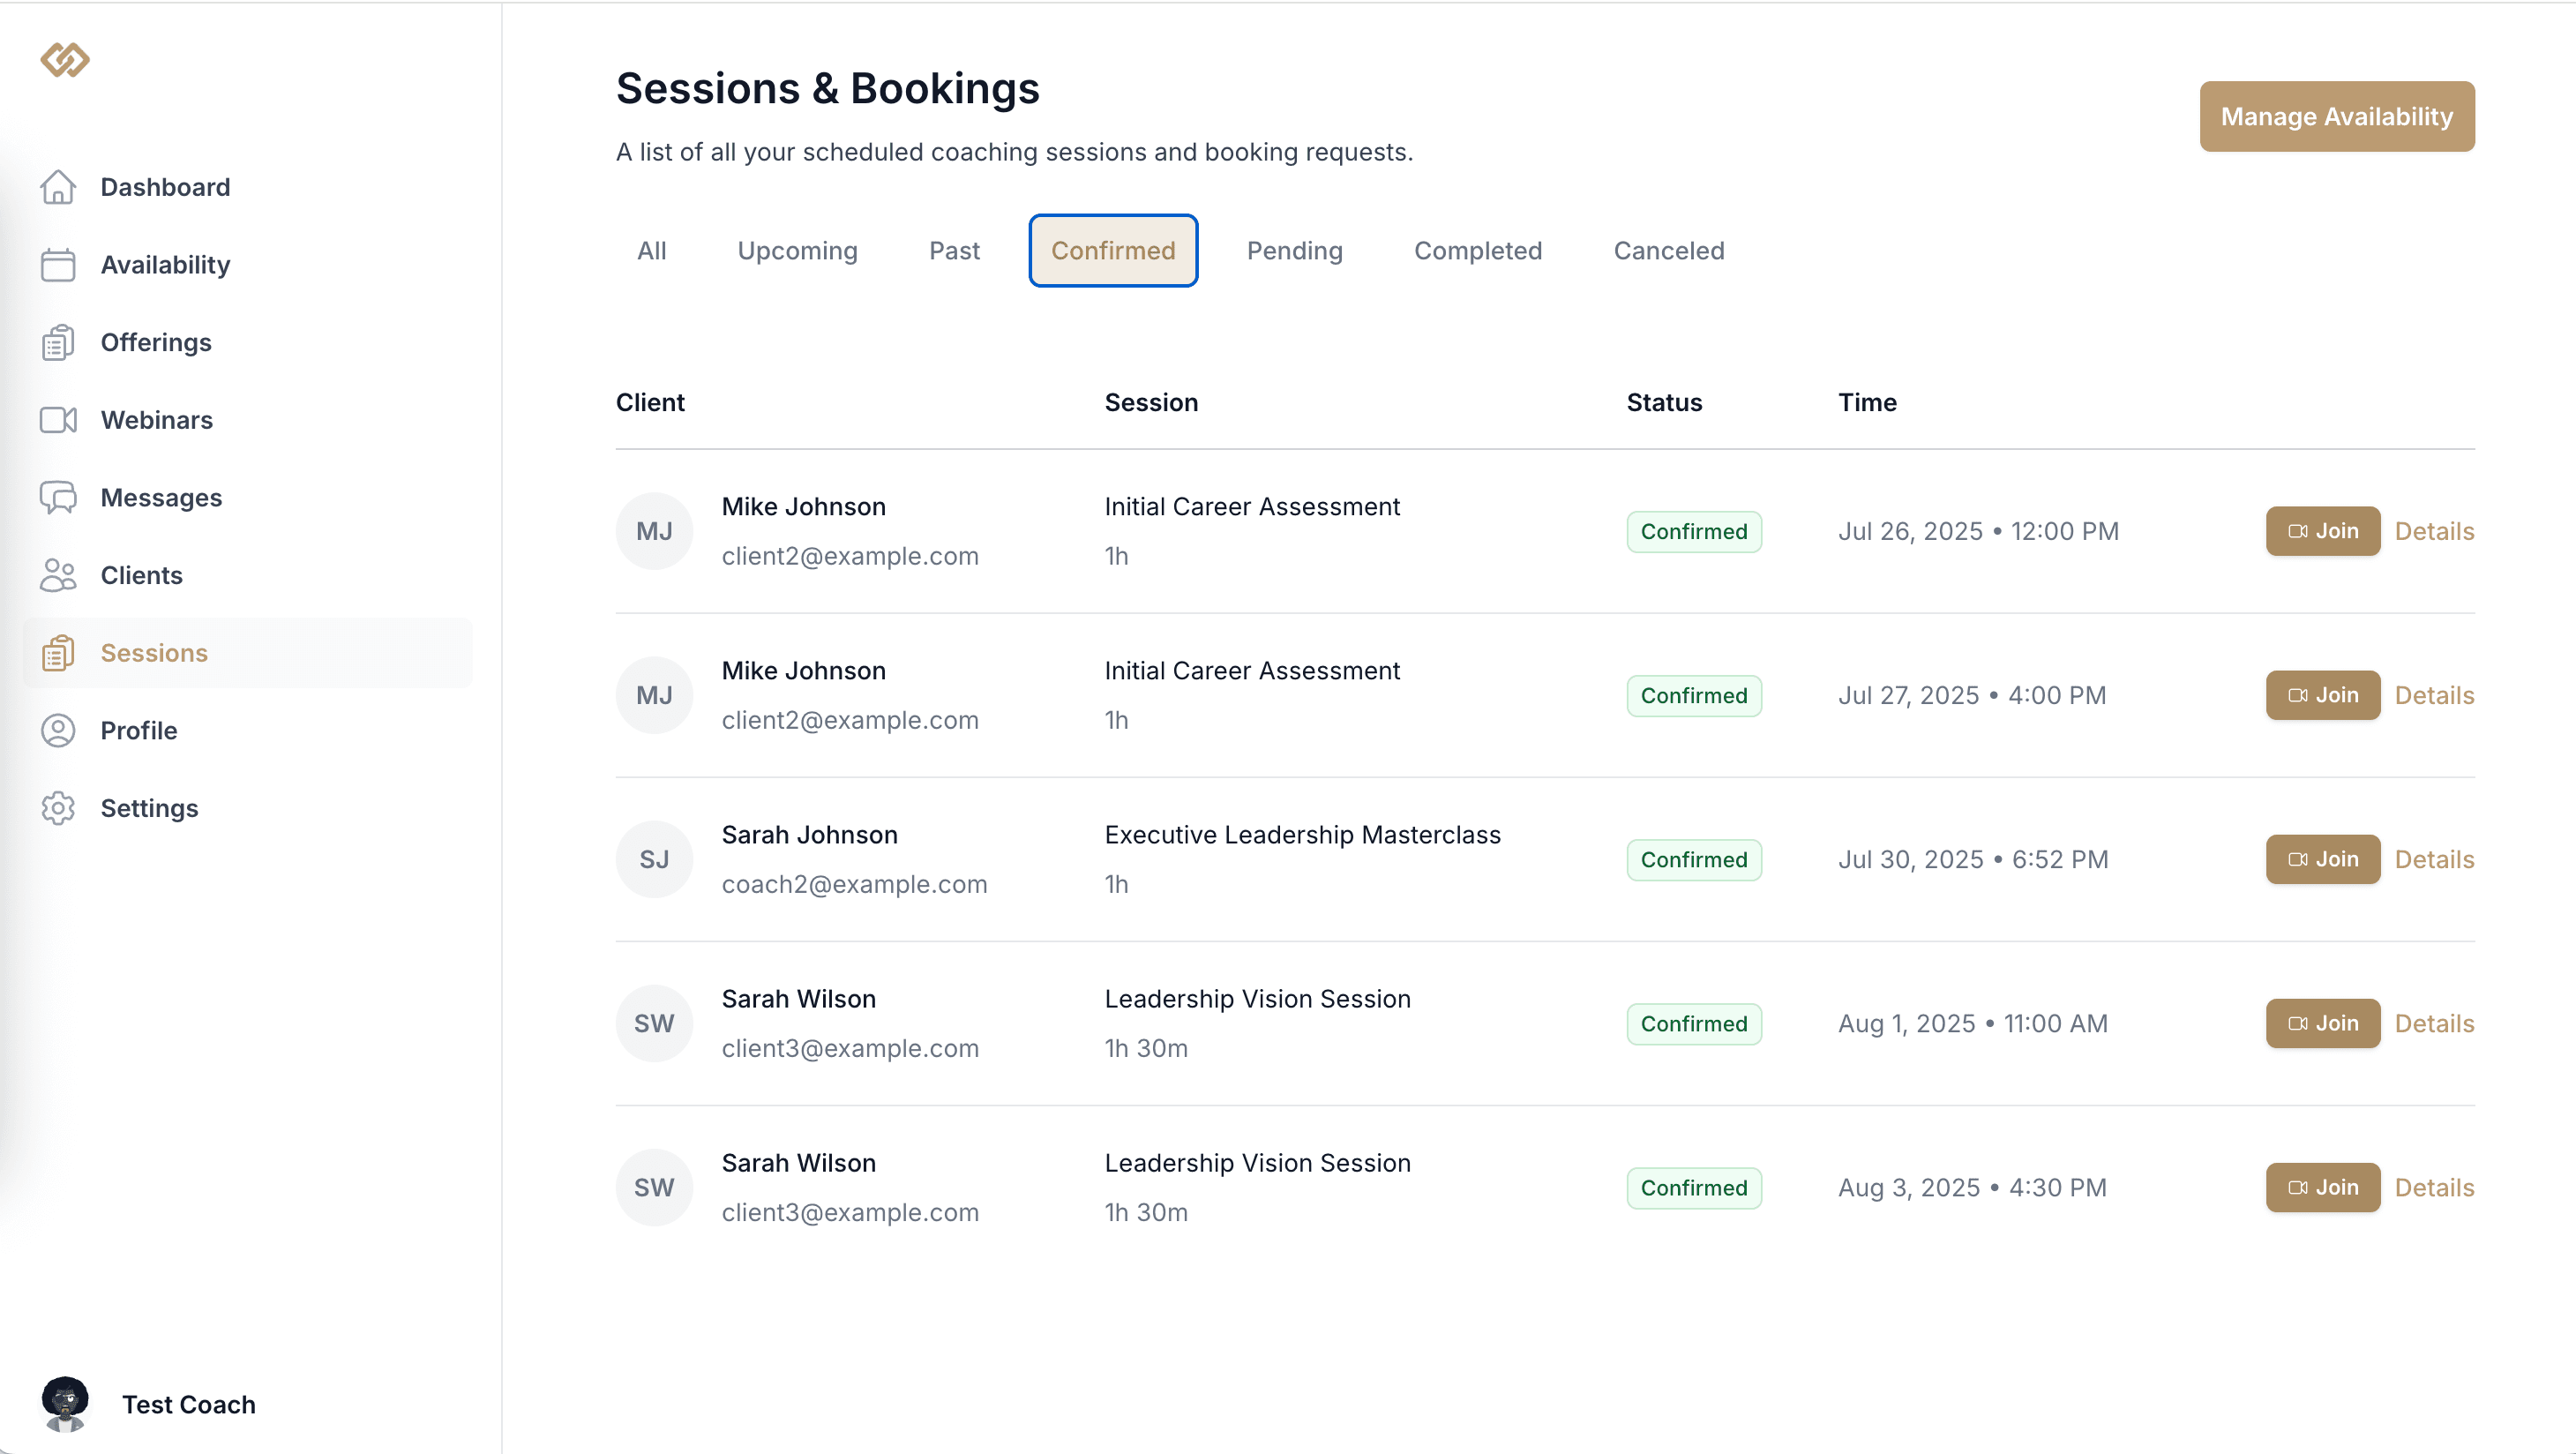Viewport: 2576px width, 1454px height.
Task: Click the app logo at top left
Action: click(x=64, y=60)
